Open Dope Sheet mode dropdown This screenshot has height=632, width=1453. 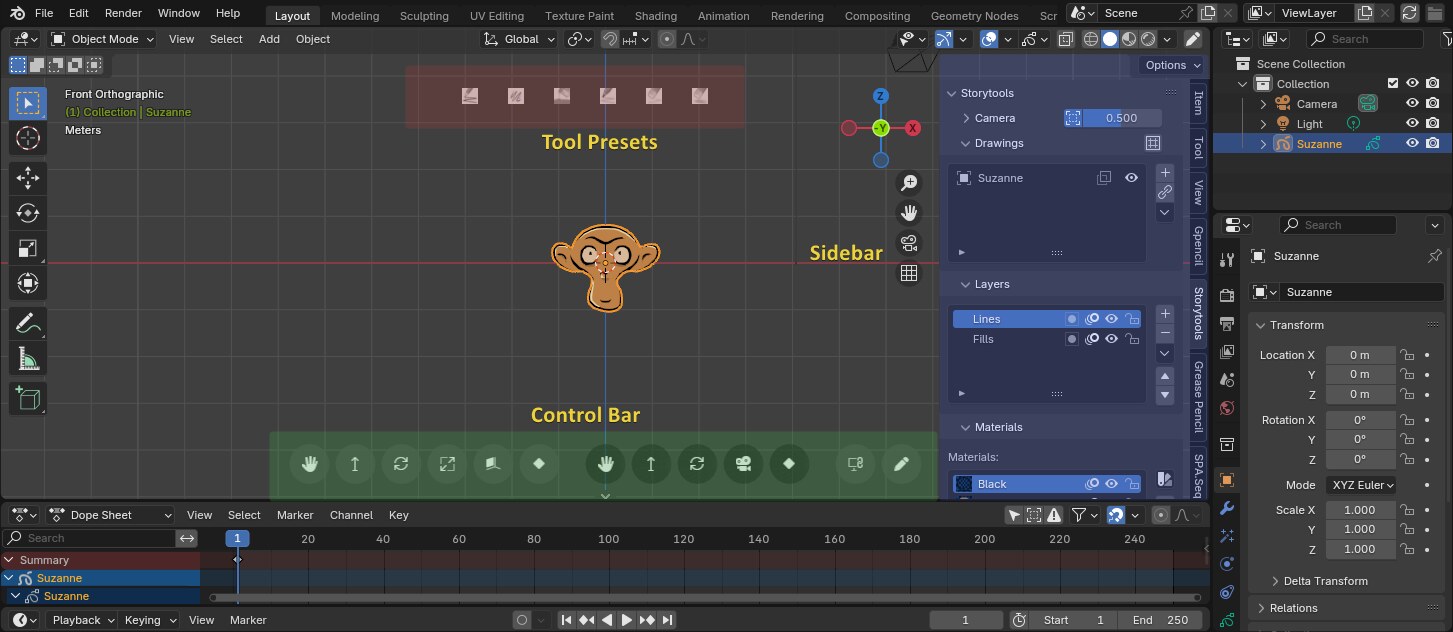coord(111,515)
